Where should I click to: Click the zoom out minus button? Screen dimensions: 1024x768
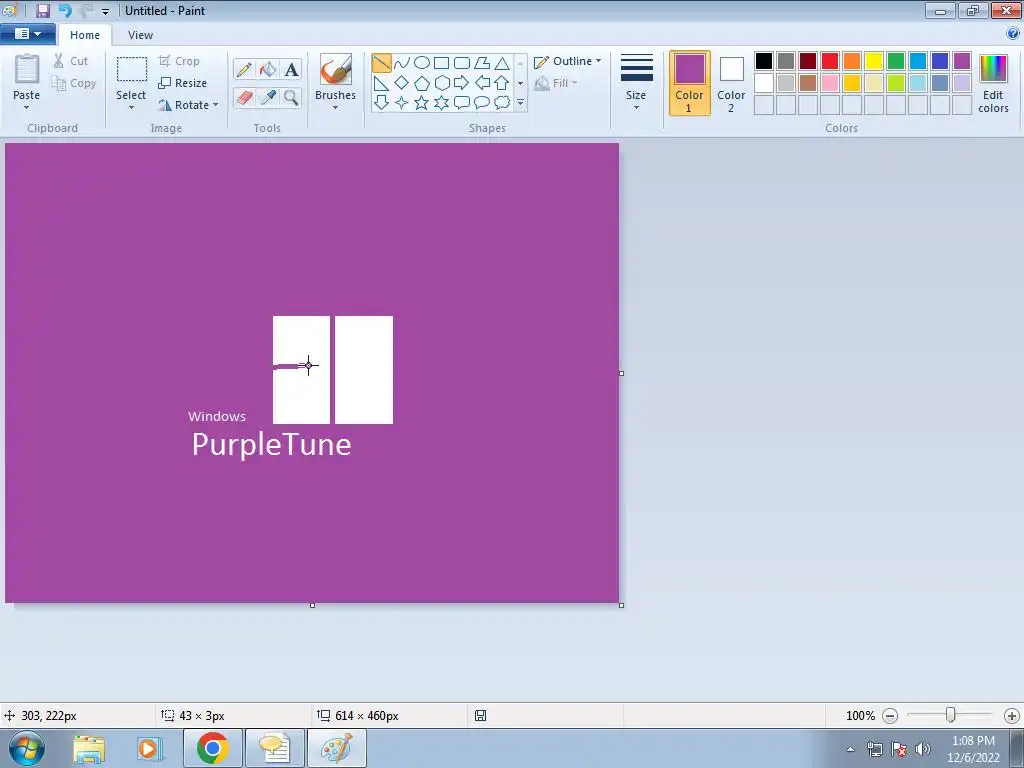(x=890, y=716)
